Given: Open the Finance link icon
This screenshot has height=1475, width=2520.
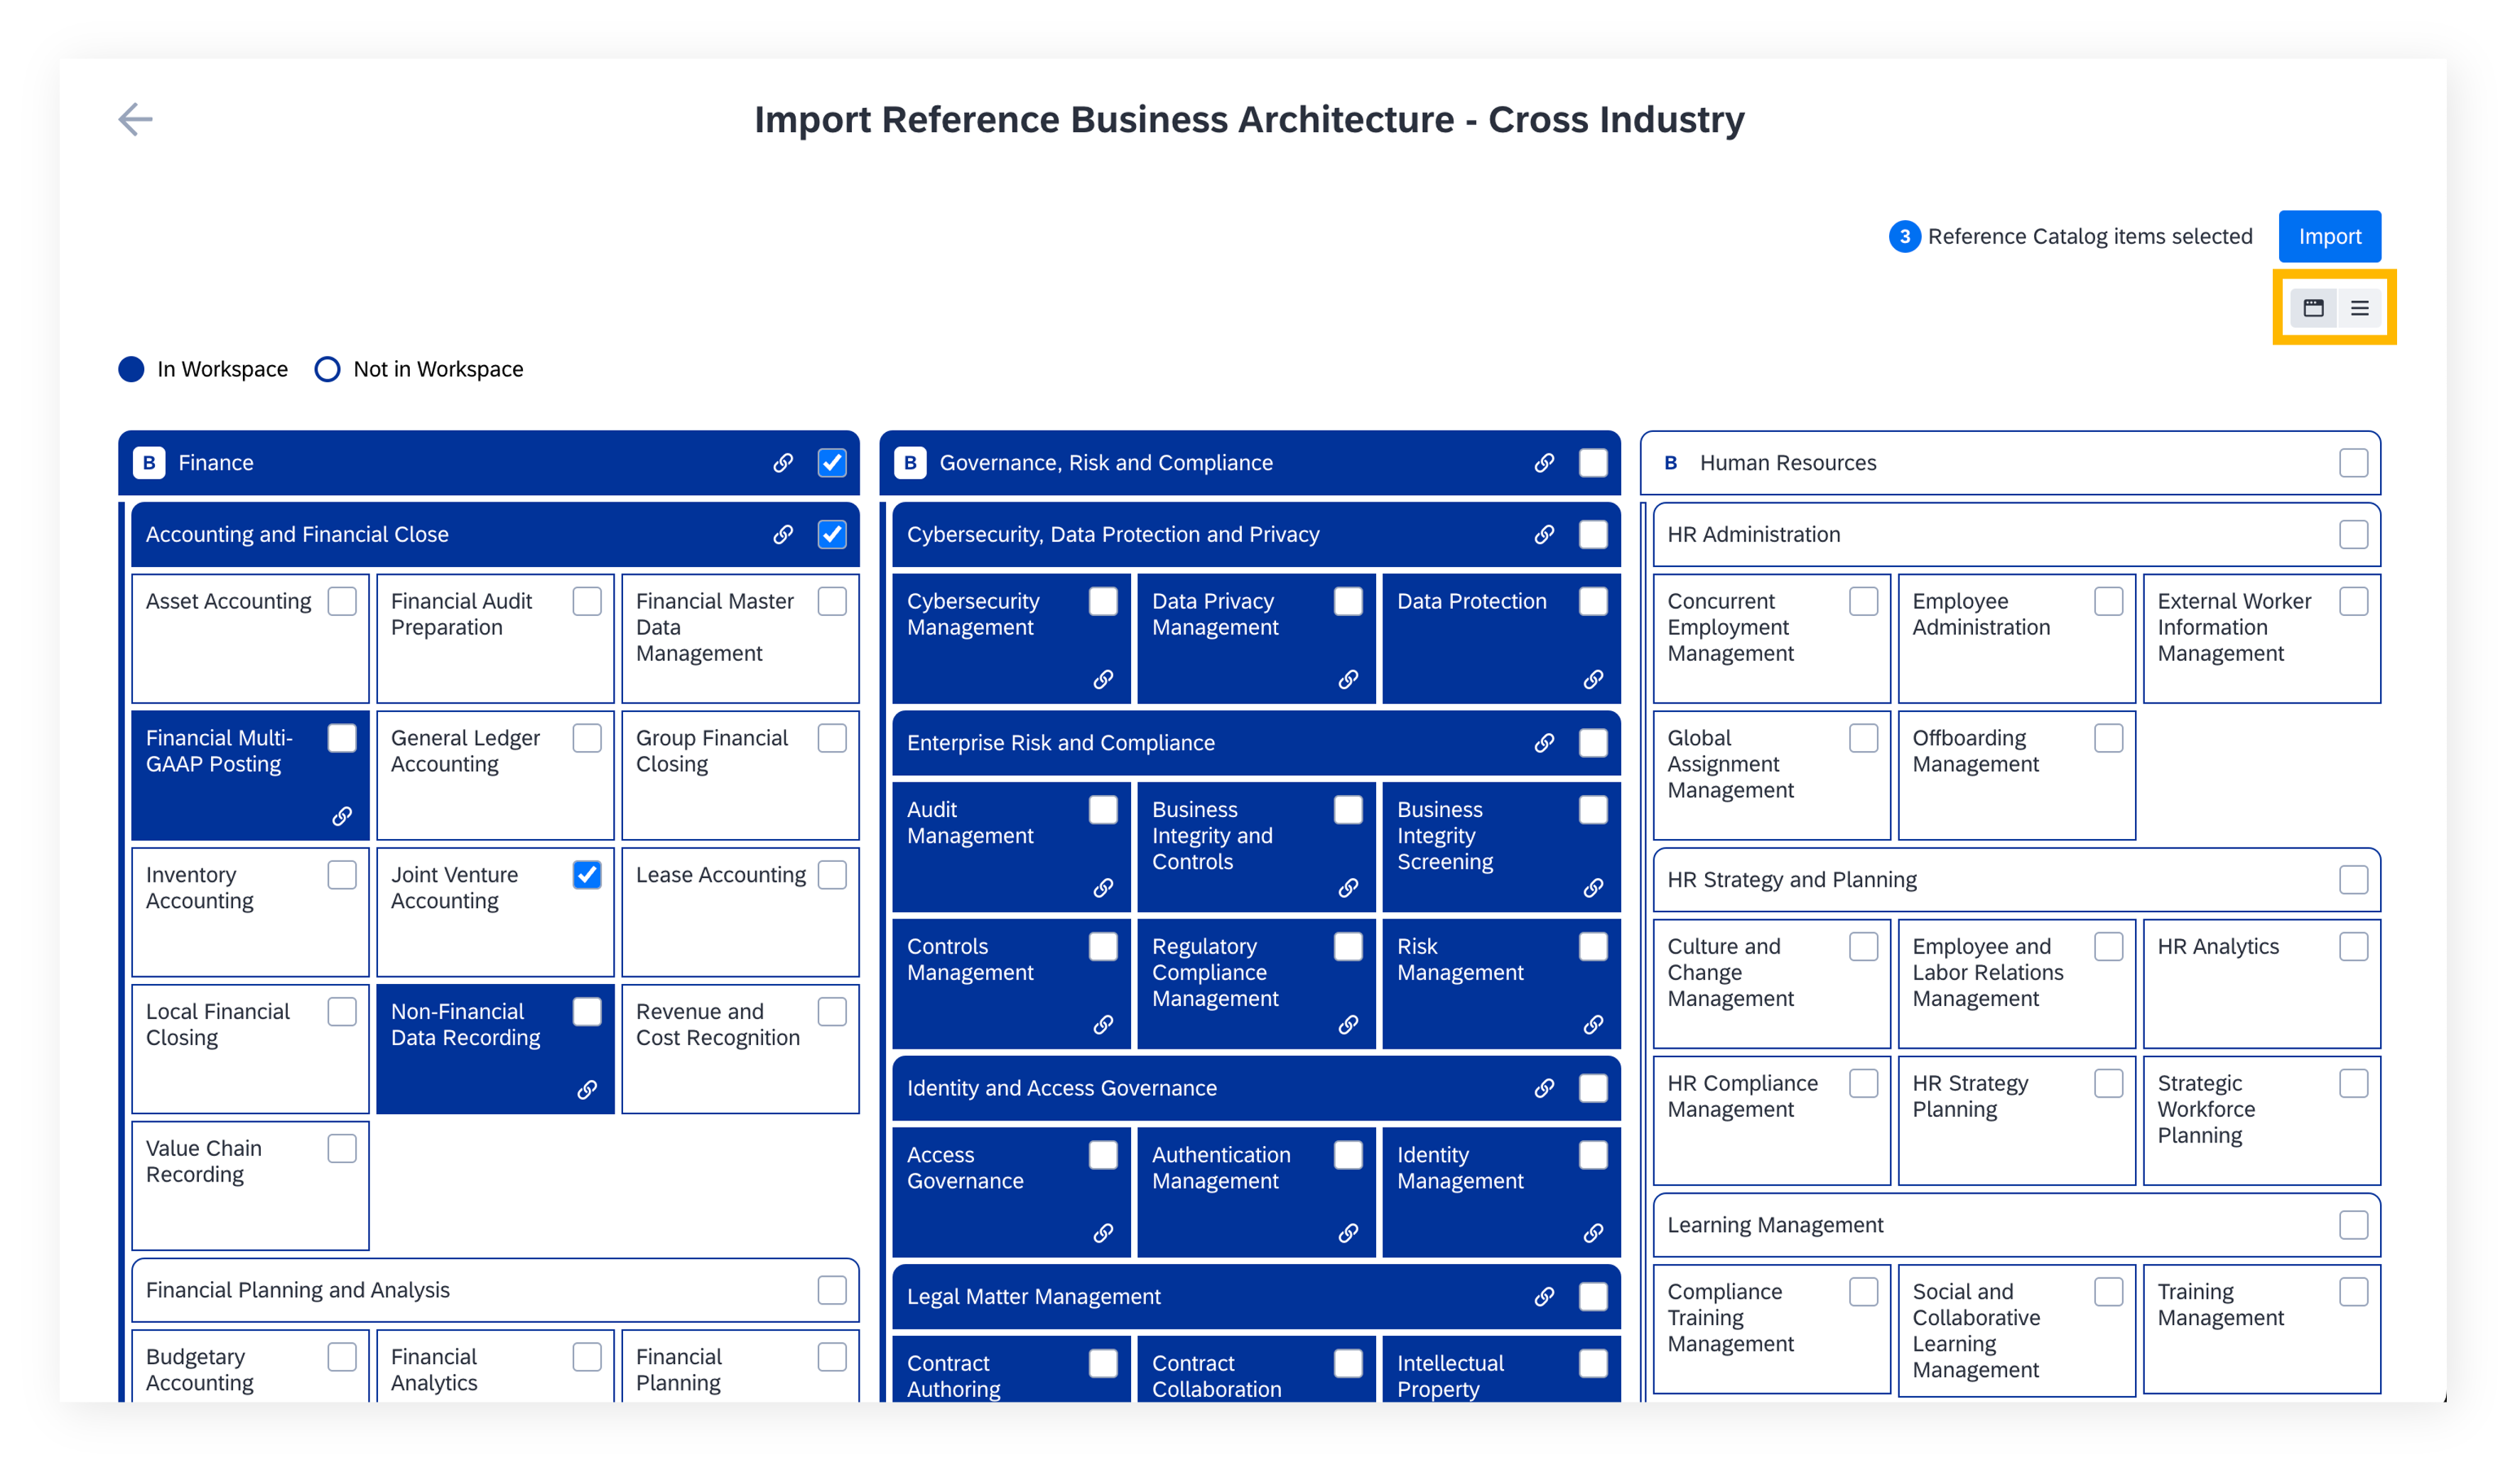Looking at the screenshot, I should (783, 463).
